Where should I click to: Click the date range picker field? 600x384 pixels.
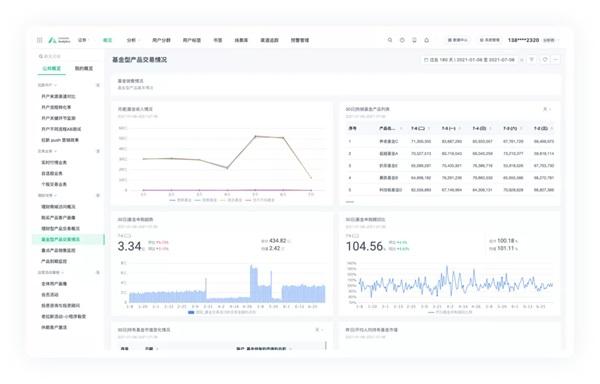point(469,60)
